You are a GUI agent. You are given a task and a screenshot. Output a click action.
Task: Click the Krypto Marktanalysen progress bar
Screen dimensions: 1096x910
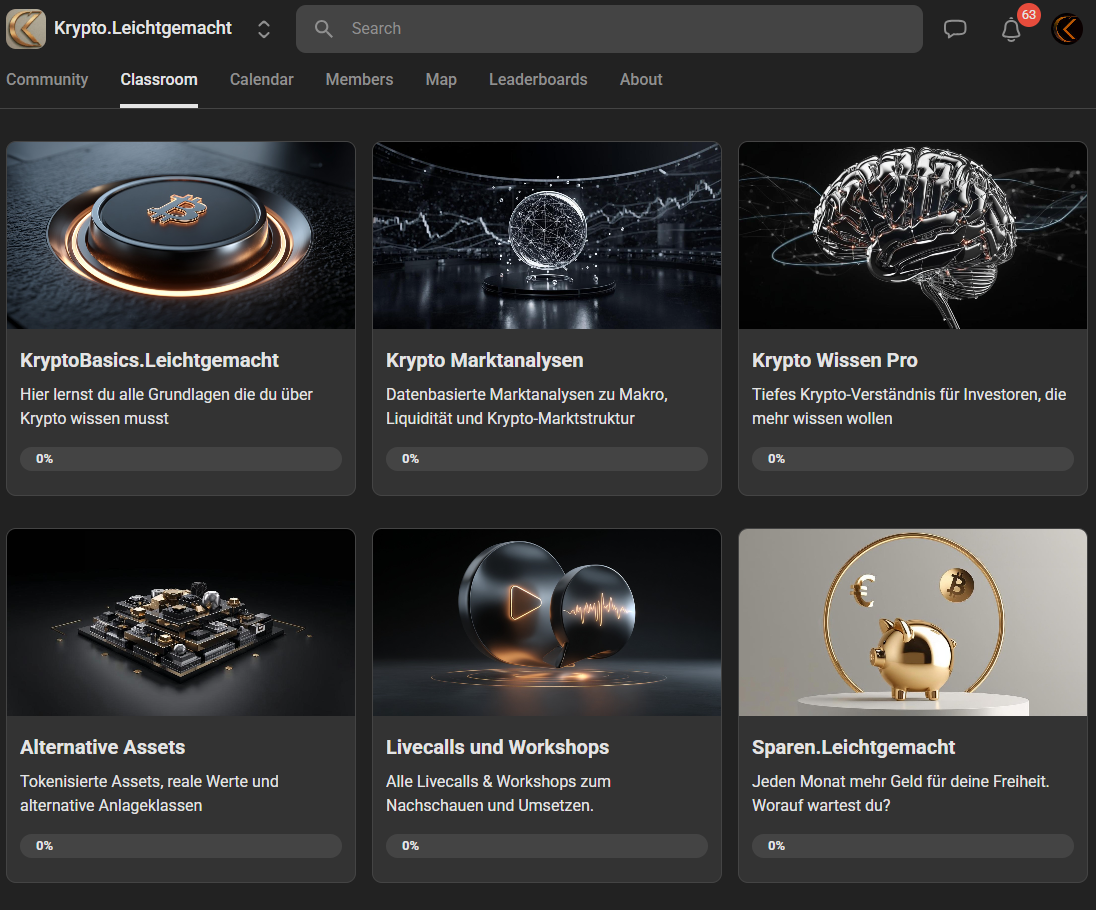point(547,459)
